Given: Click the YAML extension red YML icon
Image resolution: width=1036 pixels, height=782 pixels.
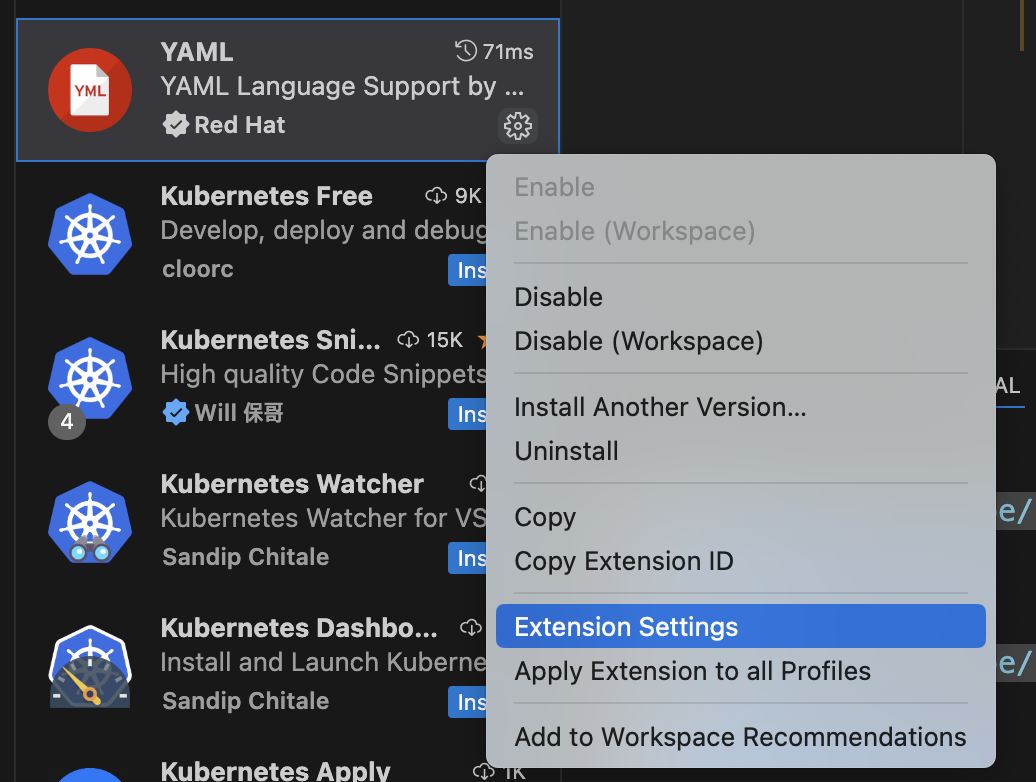Looking at the screenshot, I should [90, 90].
